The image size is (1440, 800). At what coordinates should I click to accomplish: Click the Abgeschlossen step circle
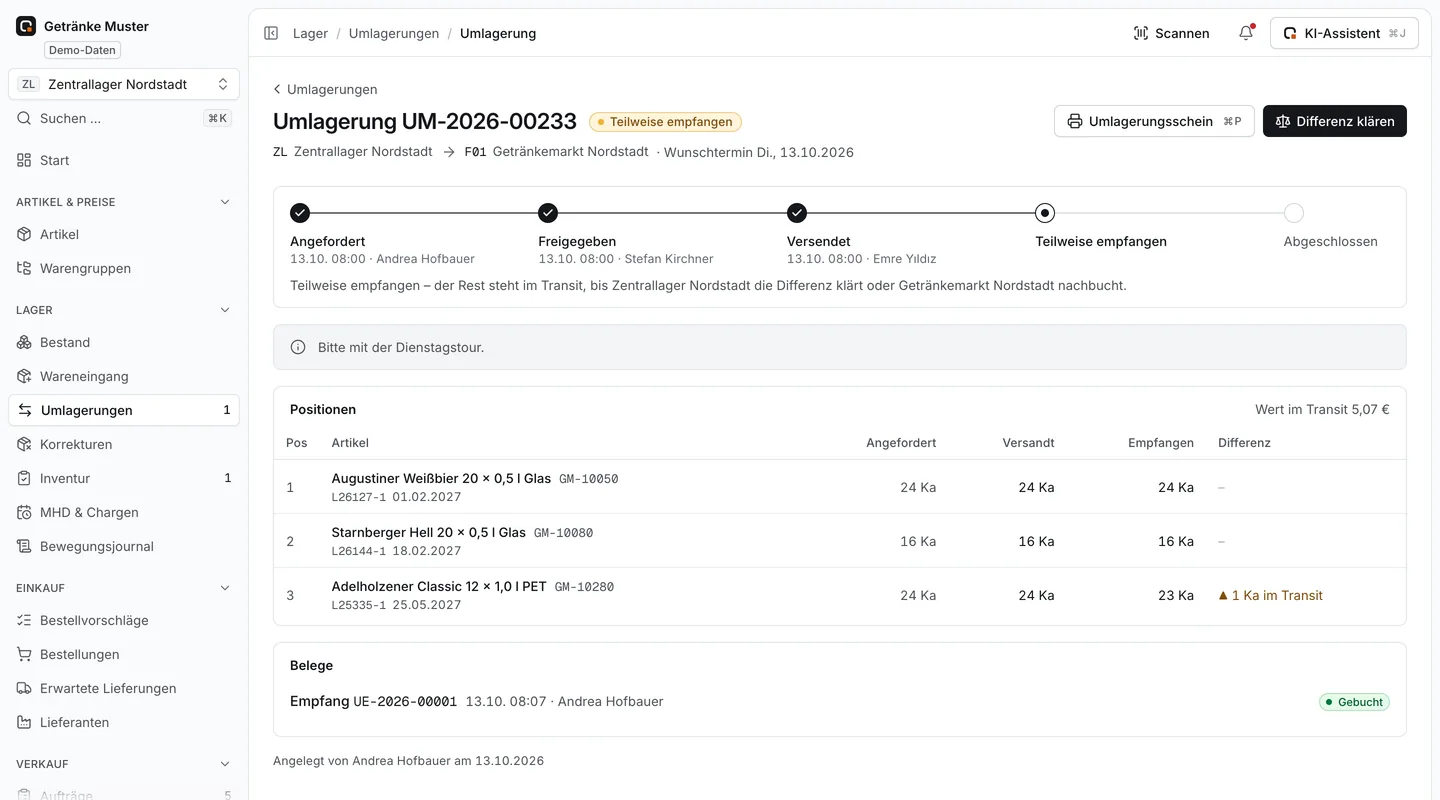(x=1294, y=213)
